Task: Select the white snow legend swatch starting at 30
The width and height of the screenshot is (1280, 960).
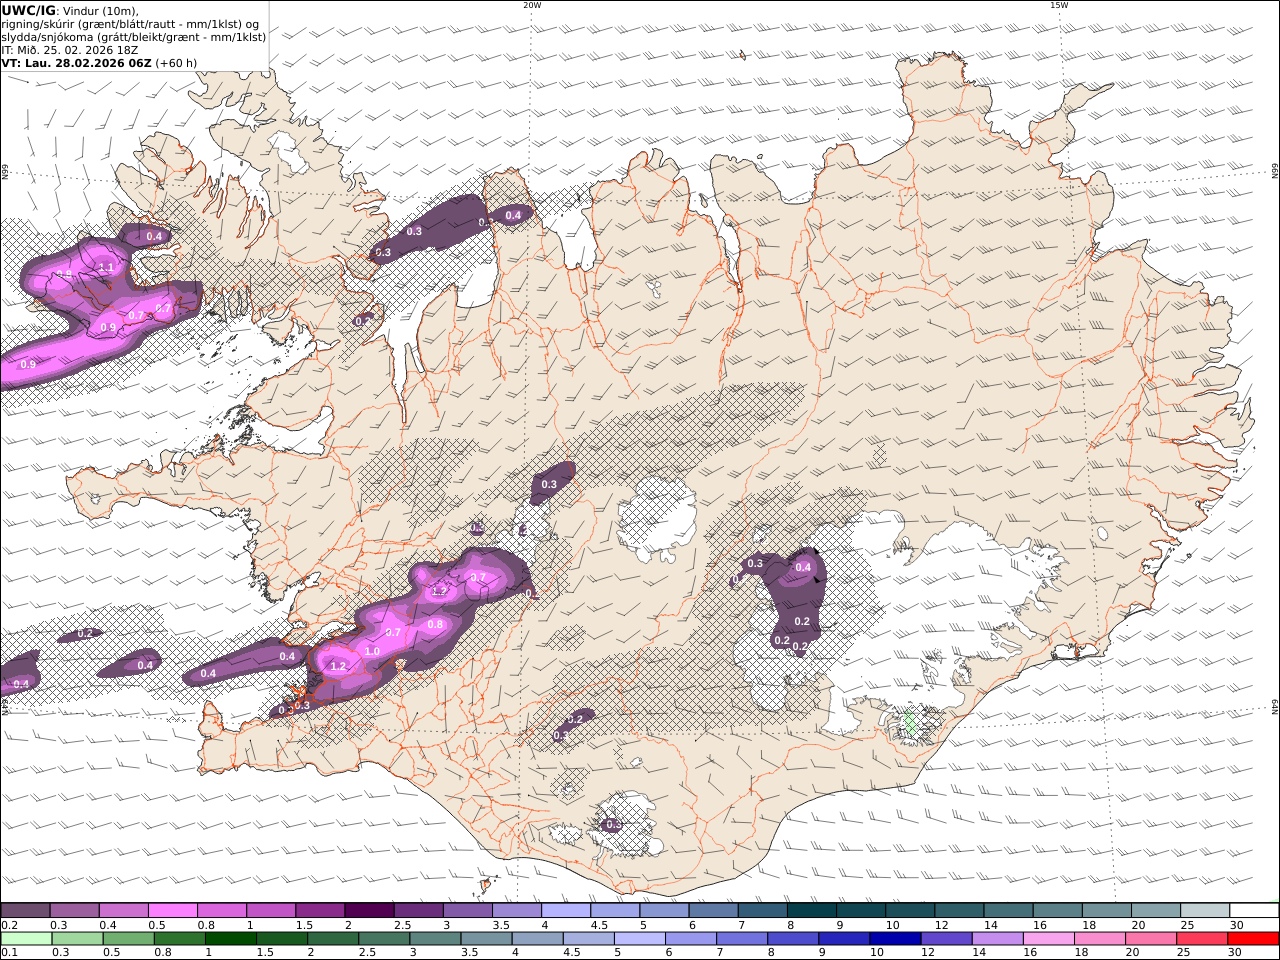Action: coord(1255,910)
